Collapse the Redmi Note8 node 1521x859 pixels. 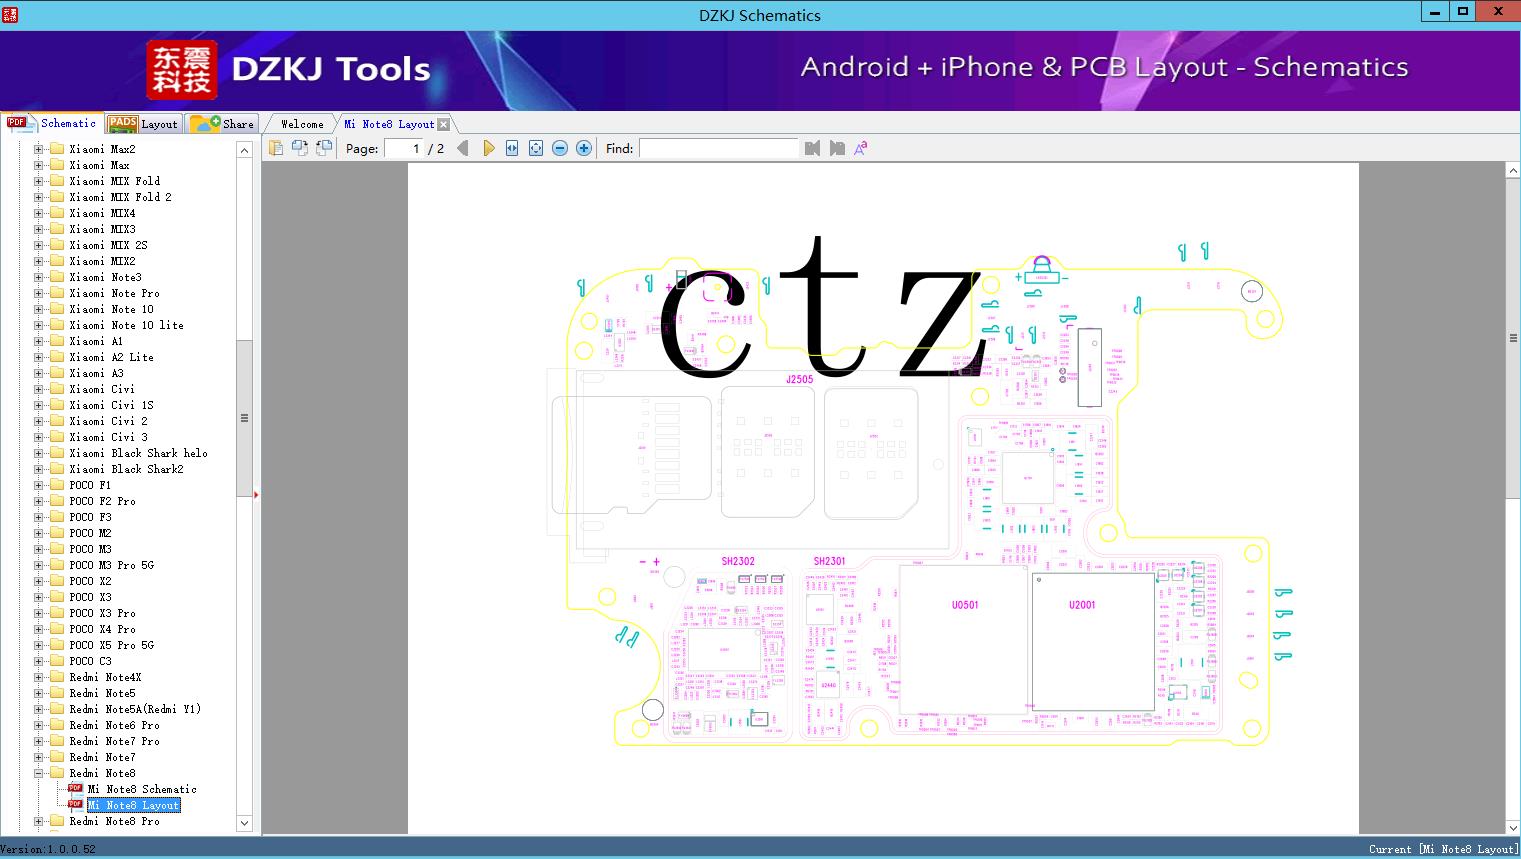39,773
